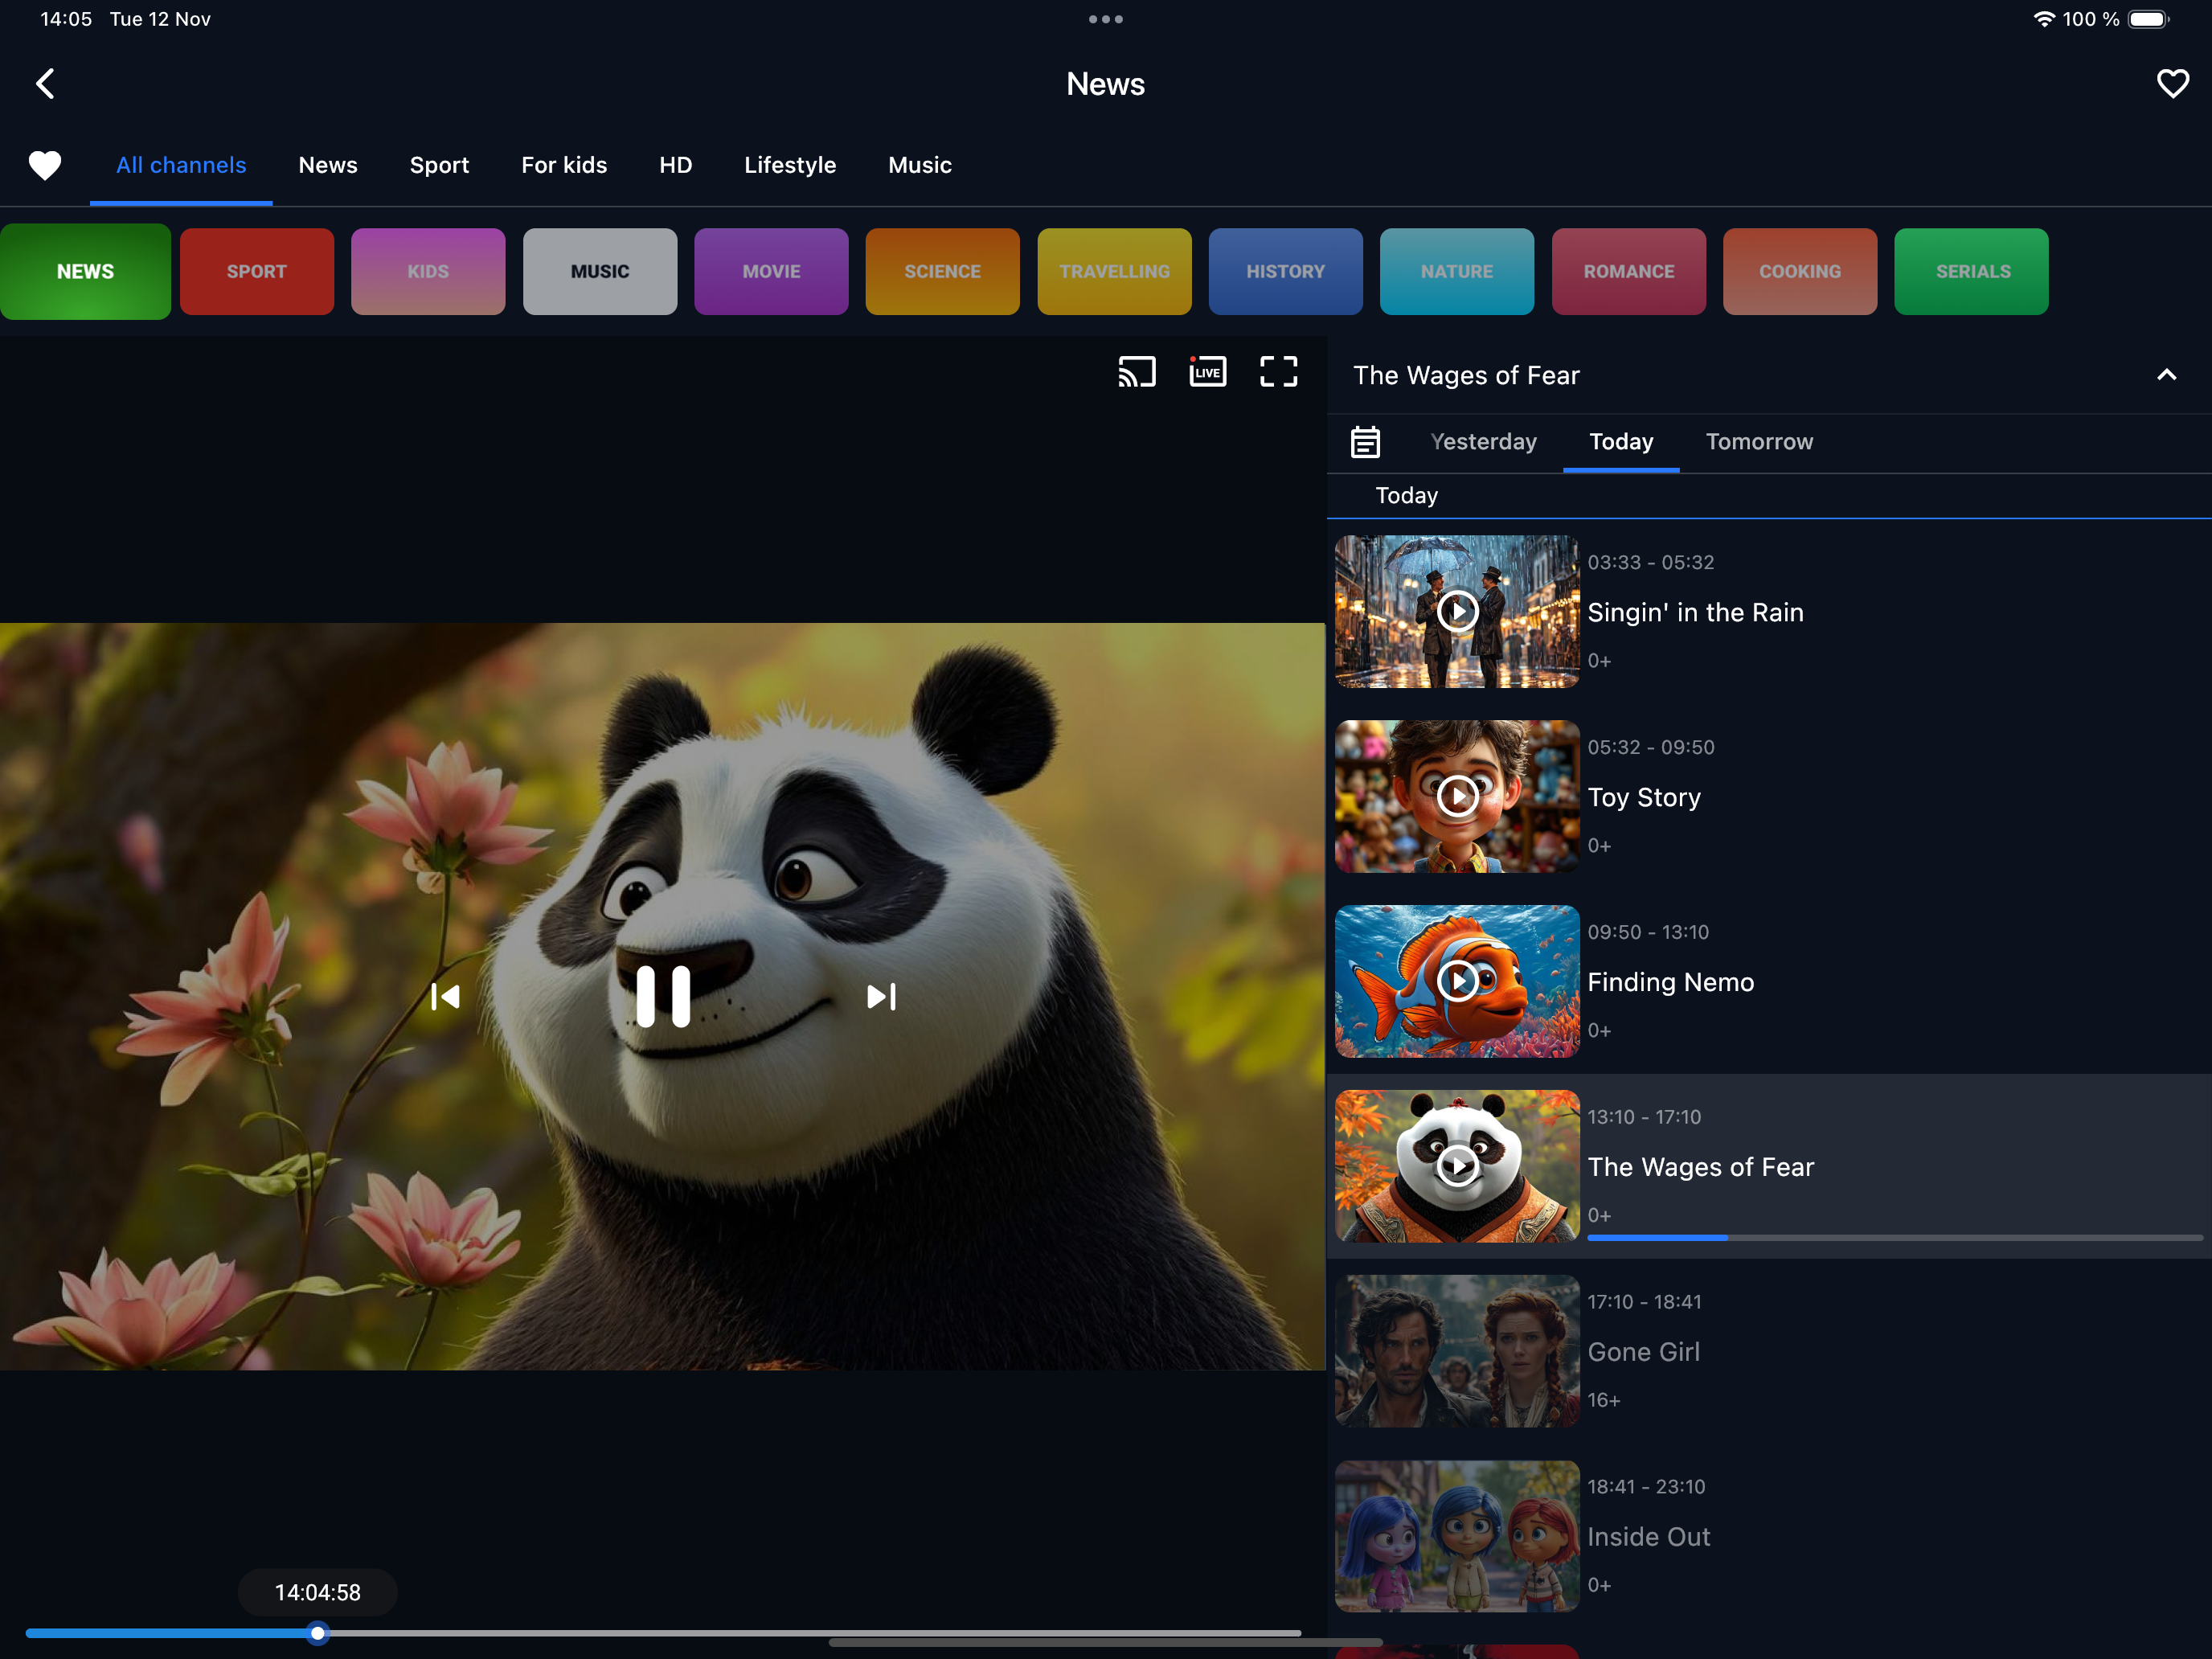The image size is (2212, 1659).
Task: Click the 16+ rating under Gone Girl
Action: pyautogui.click(x=1604, y=1400)
